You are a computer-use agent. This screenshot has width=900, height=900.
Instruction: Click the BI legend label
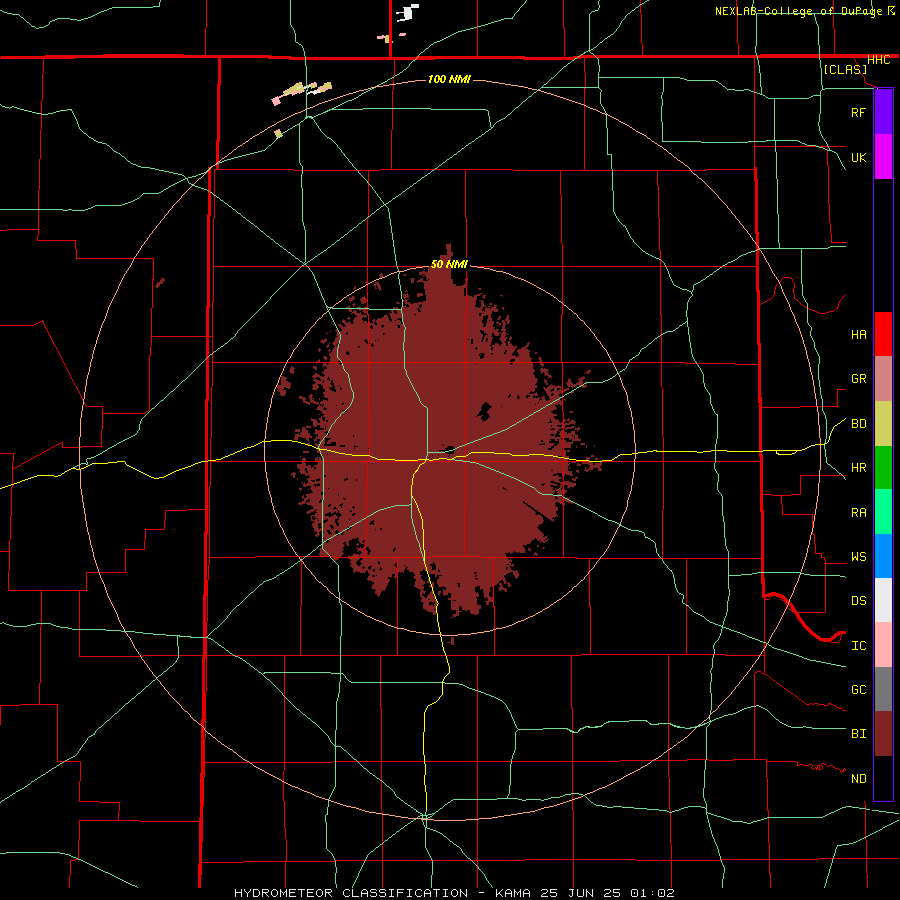858,734
